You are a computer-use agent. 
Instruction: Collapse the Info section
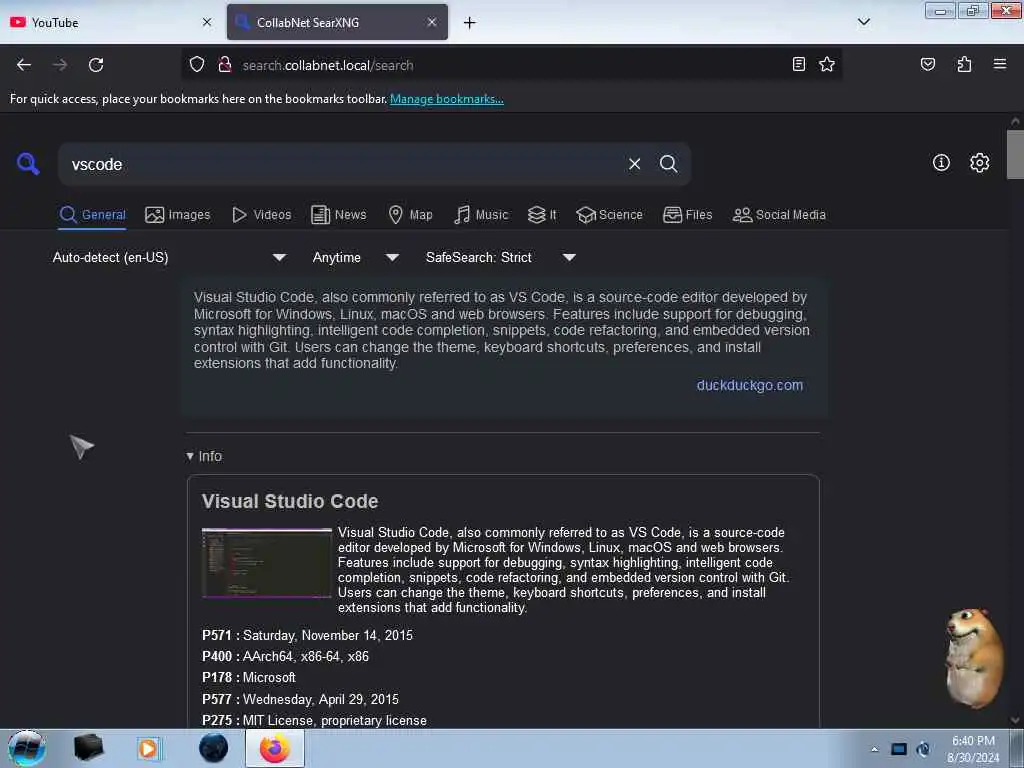204,456
